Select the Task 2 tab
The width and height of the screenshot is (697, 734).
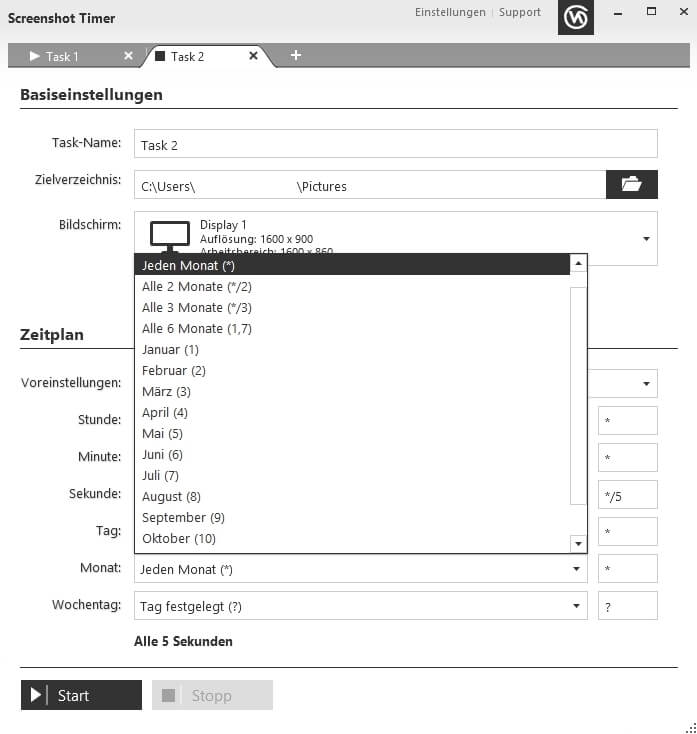click(x=188, y=57)
